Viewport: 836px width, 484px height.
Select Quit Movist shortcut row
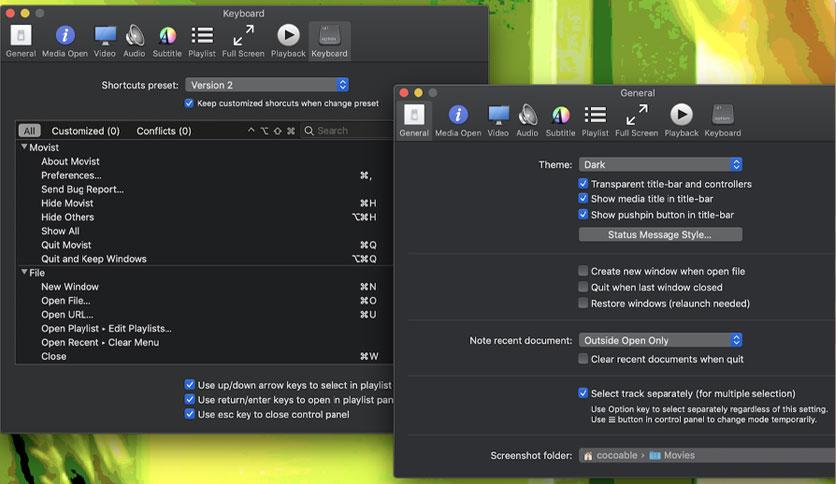(205, 245)
